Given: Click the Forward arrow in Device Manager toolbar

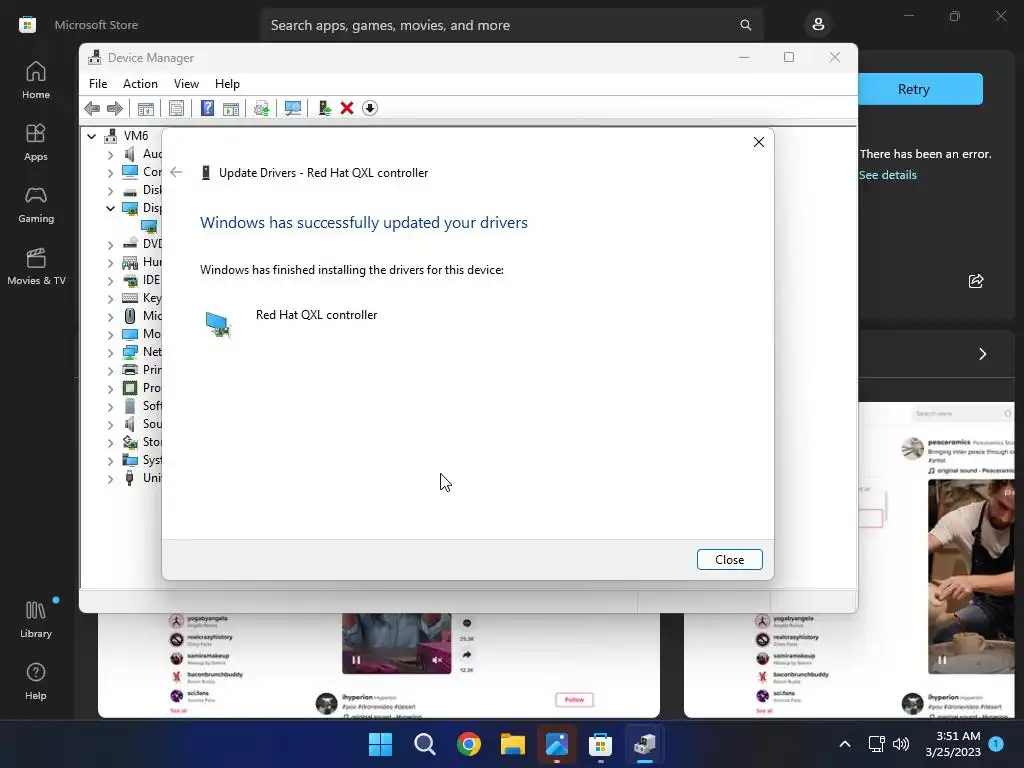Looking at the screenshot, I should 114,108.
